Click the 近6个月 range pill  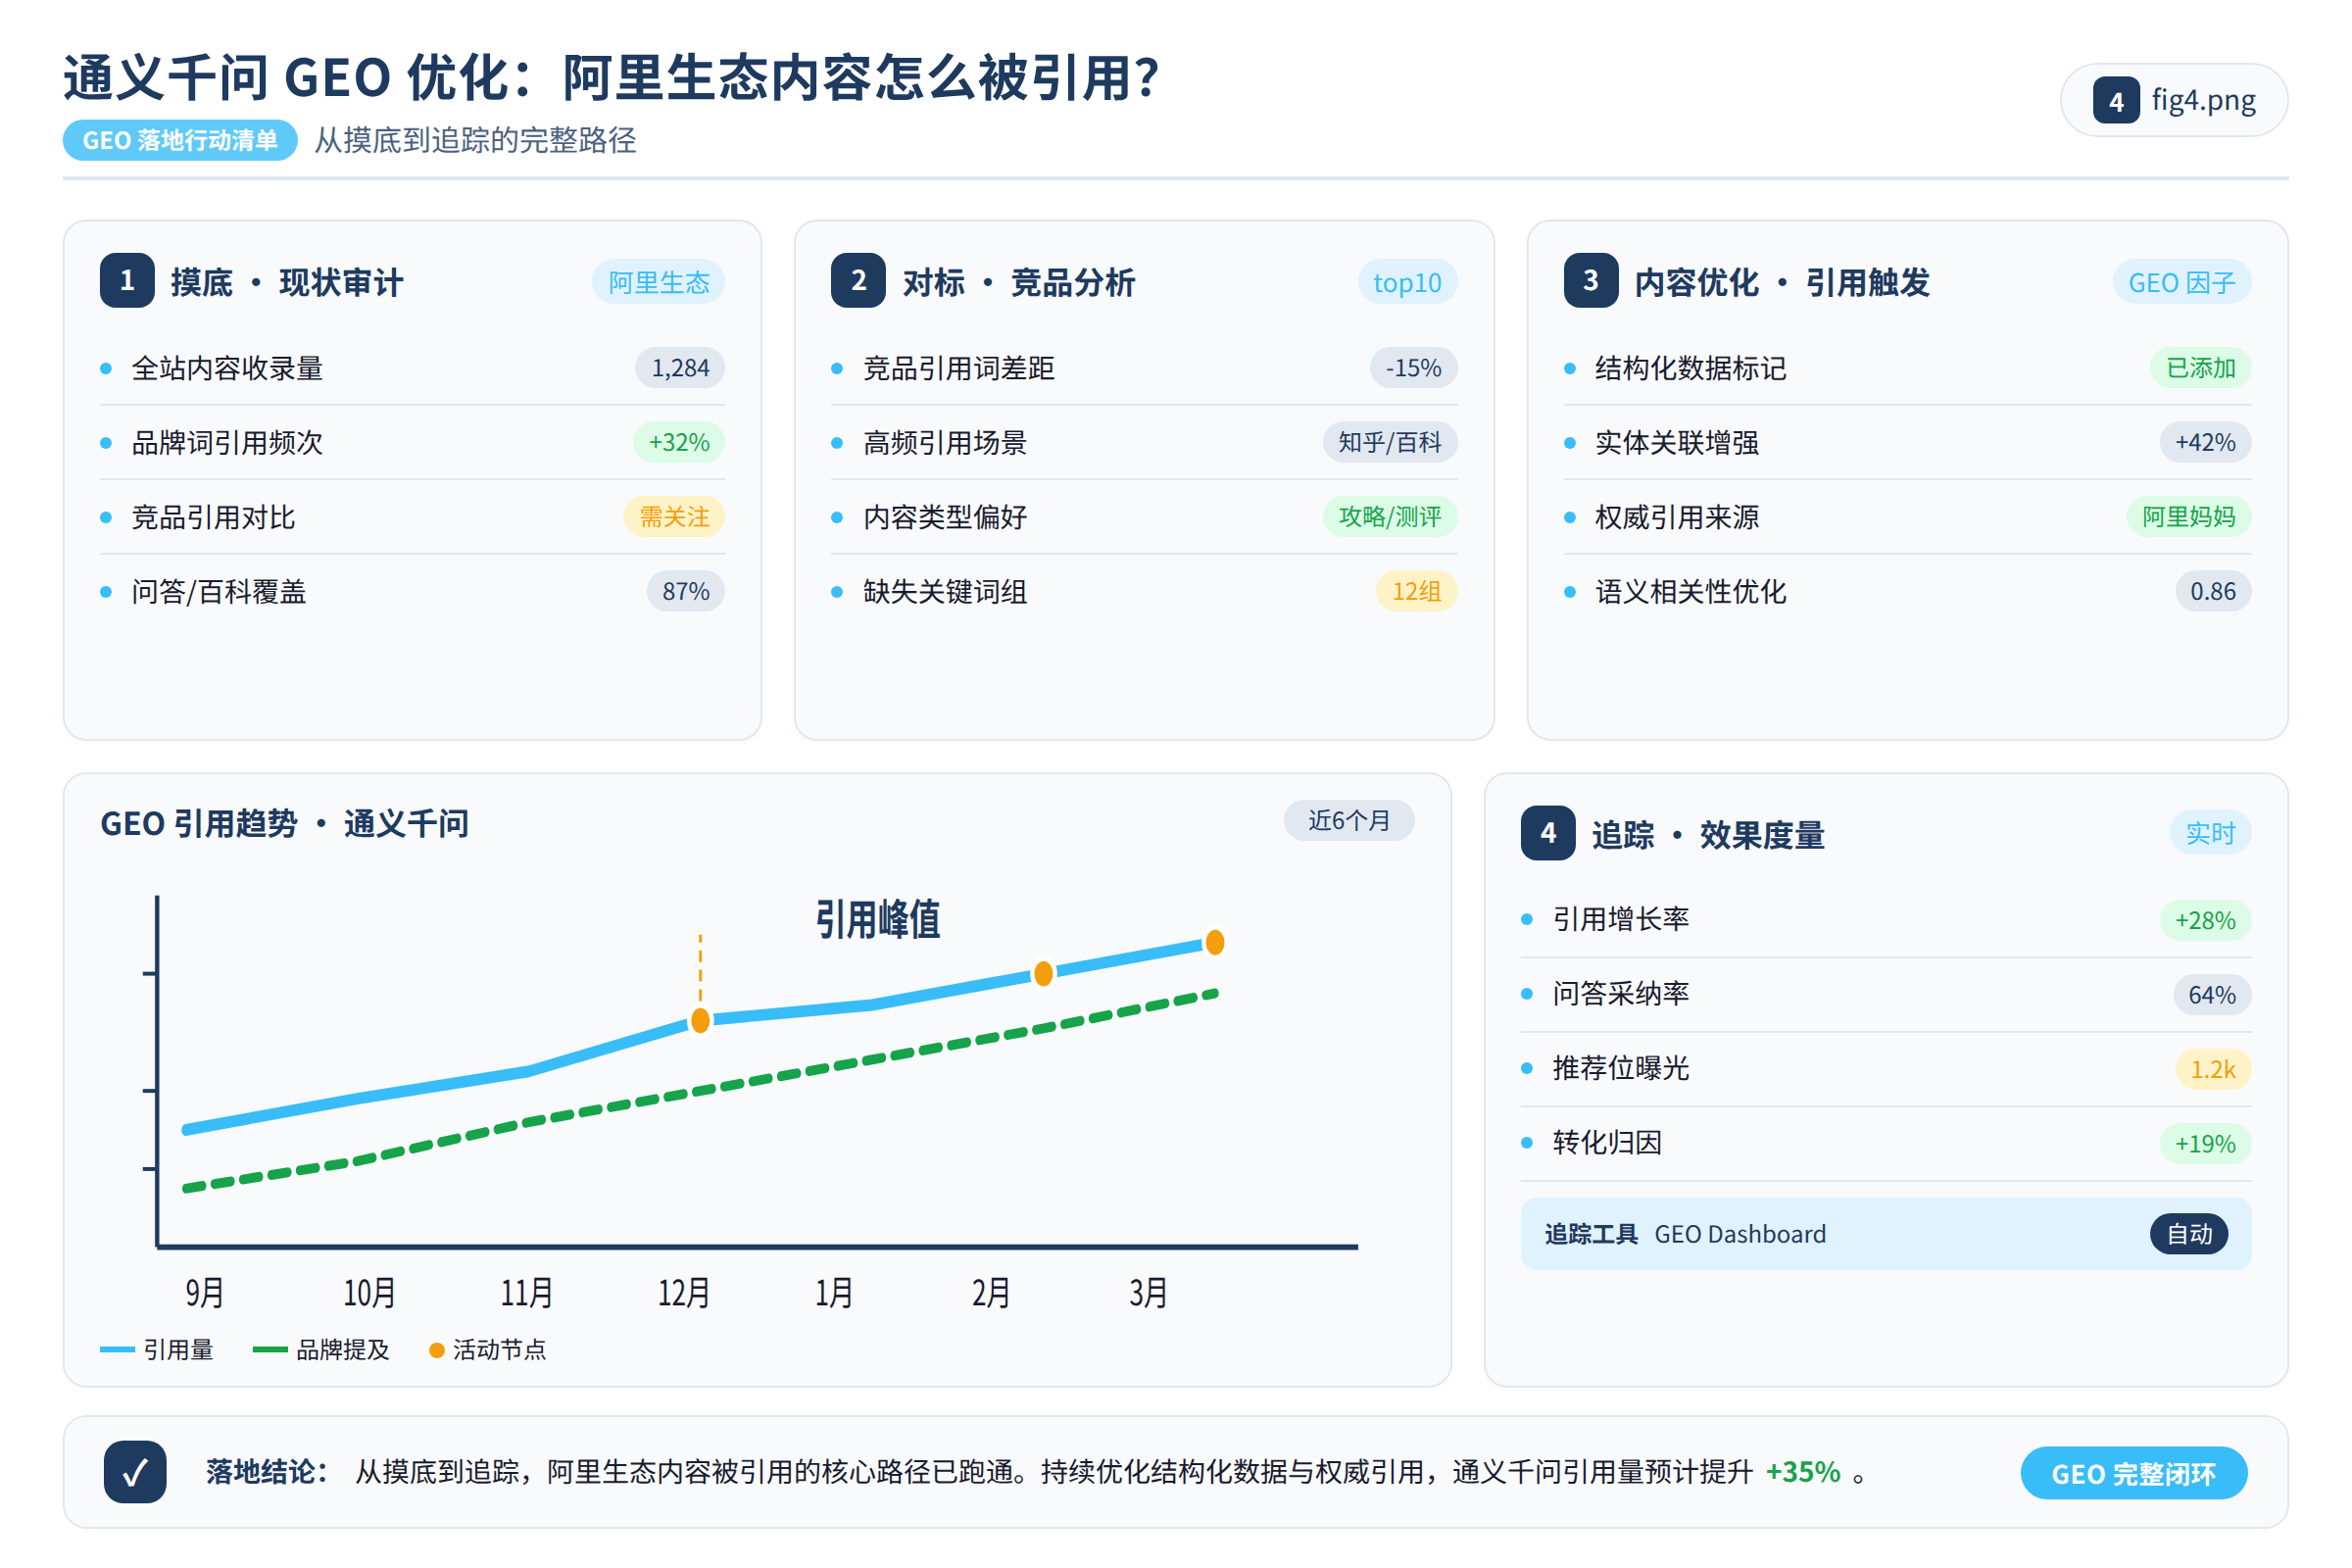point(1349,821)
